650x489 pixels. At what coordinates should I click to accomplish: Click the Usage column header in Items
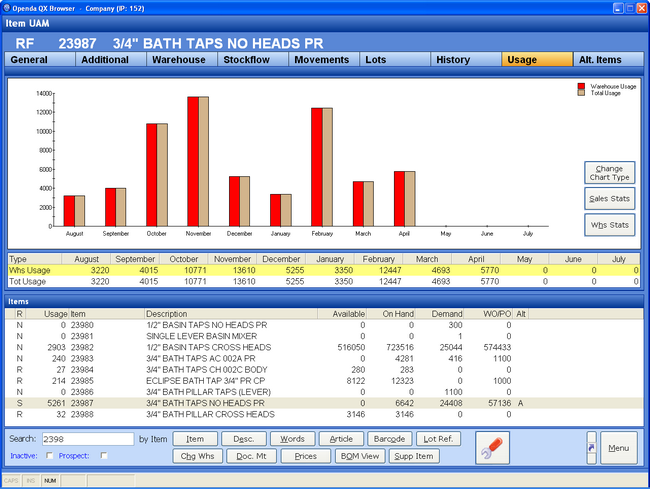pos(47,314)
